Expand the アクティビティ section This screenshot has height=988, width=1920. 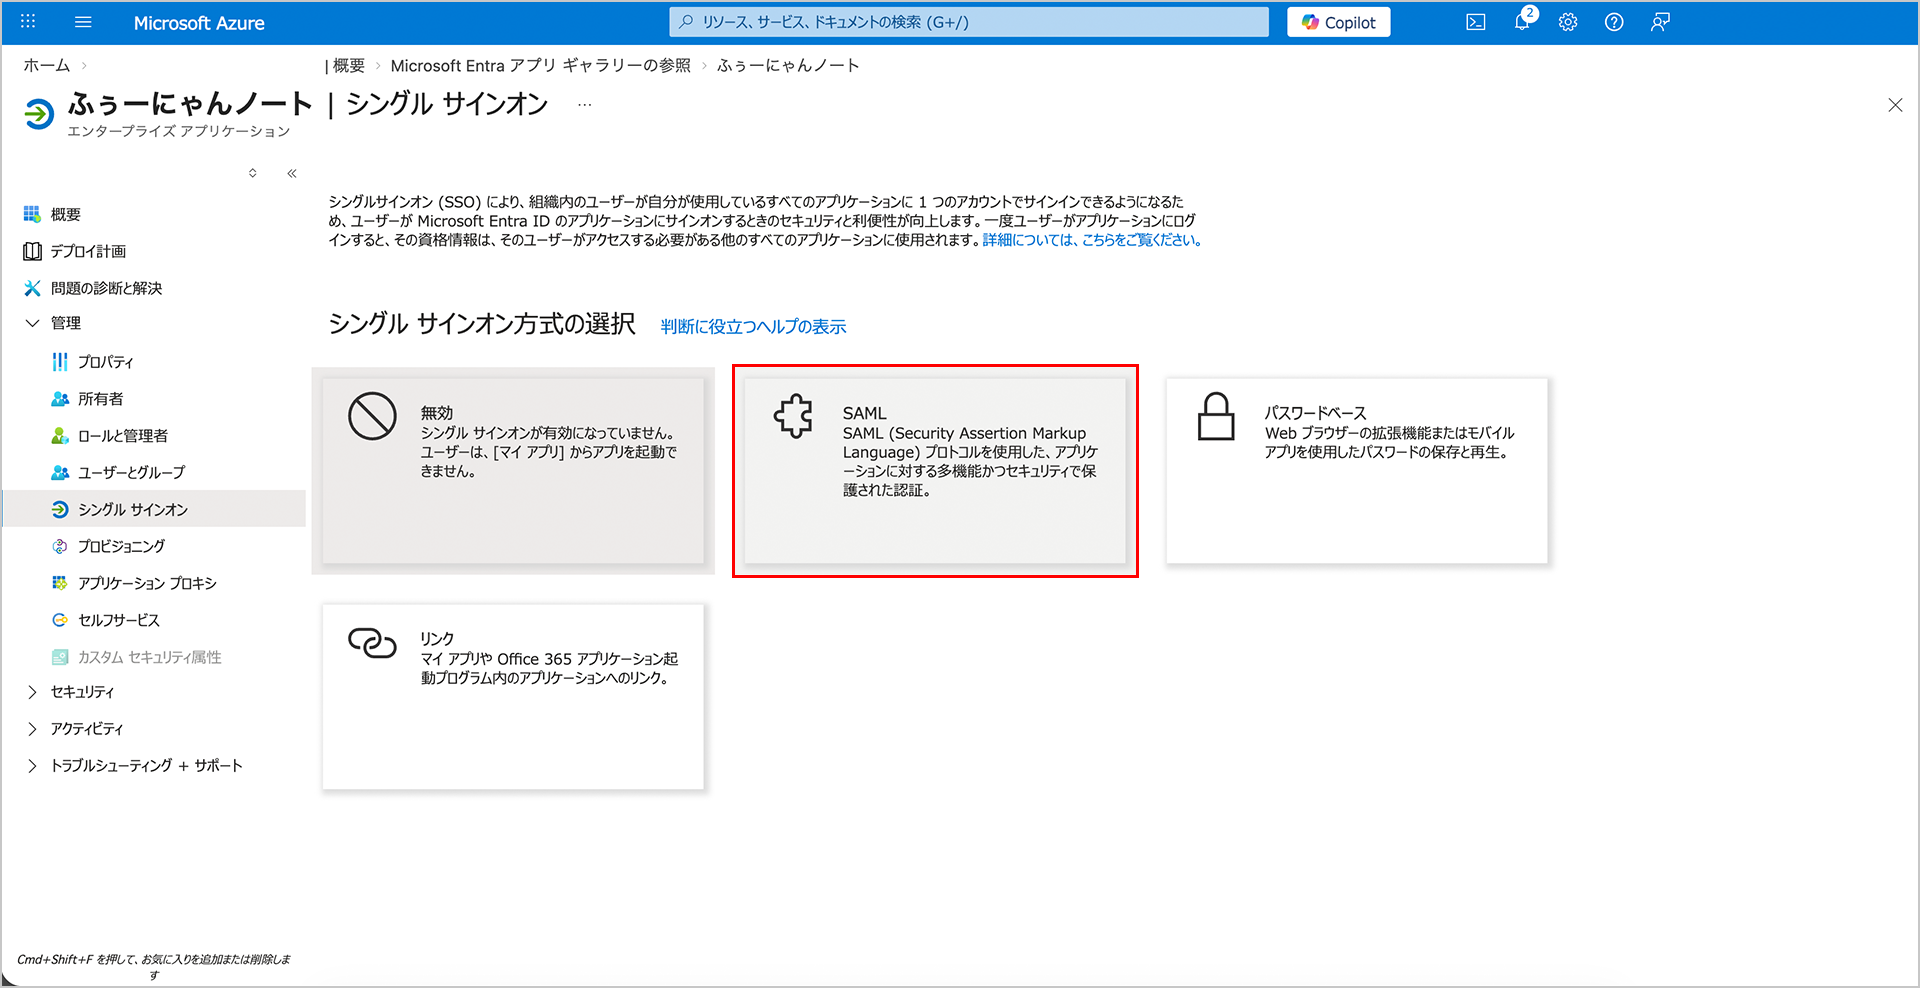tap(32, 729)
